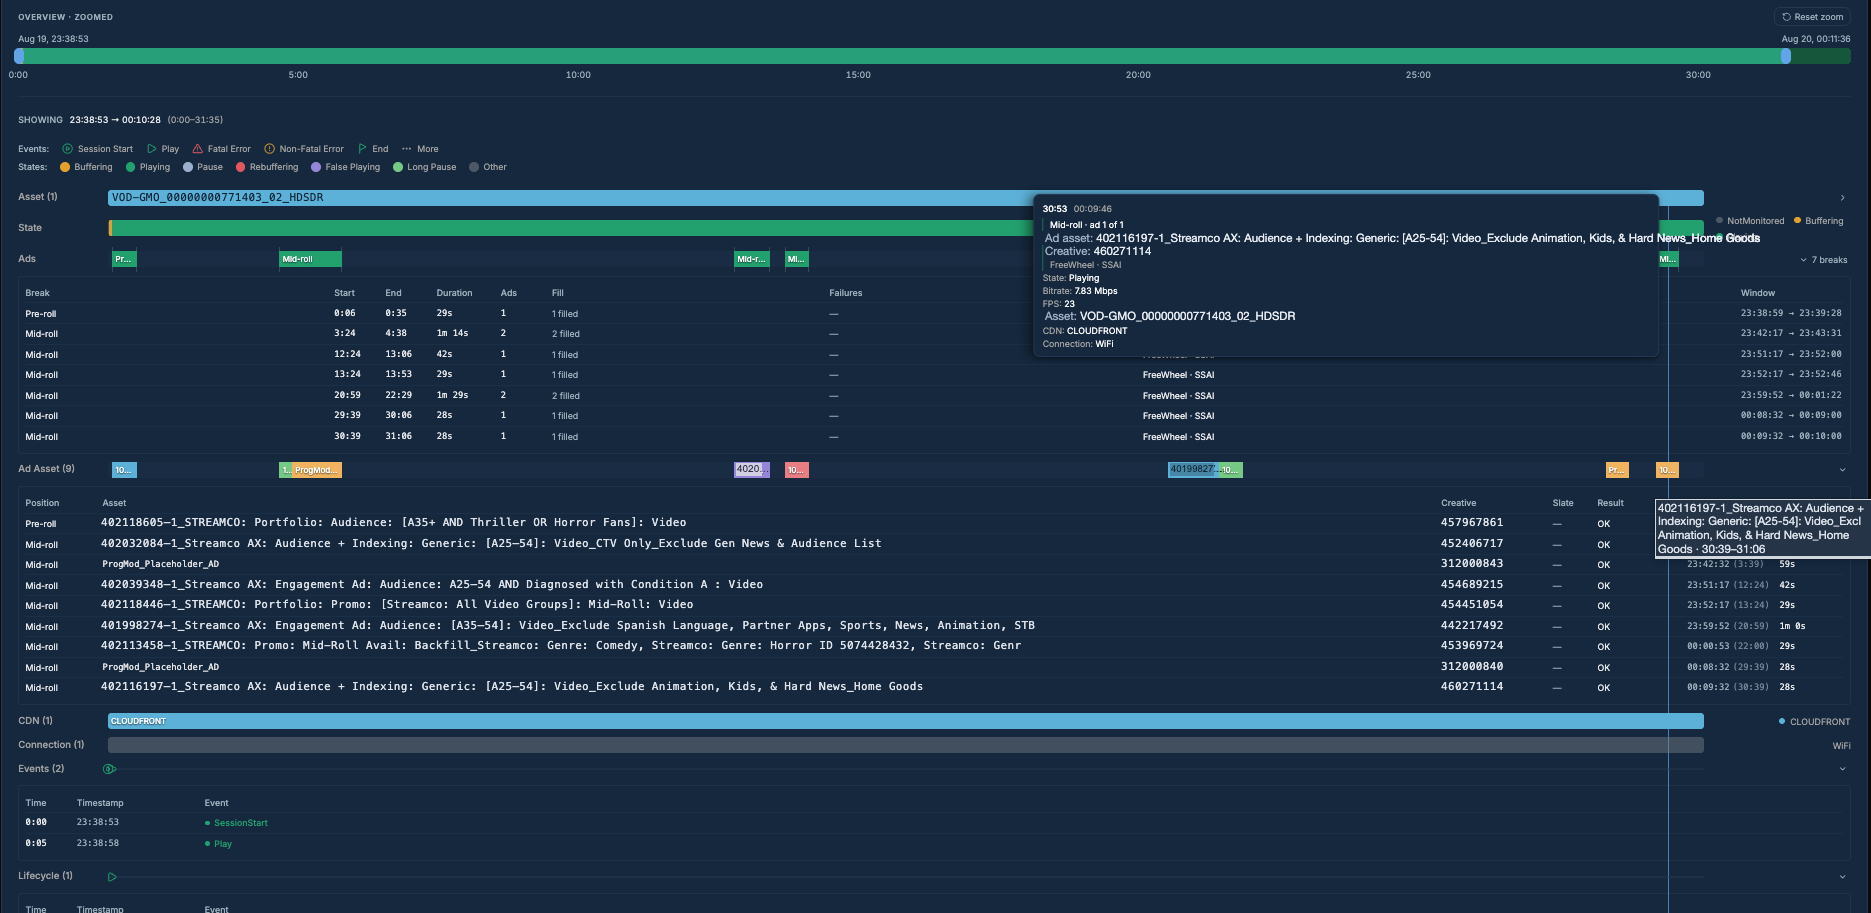Viewport: 1871px width, 913px height.
Task: Toggle the False Playing state filter
Action: pyautogui.click(x=346, y=167)
